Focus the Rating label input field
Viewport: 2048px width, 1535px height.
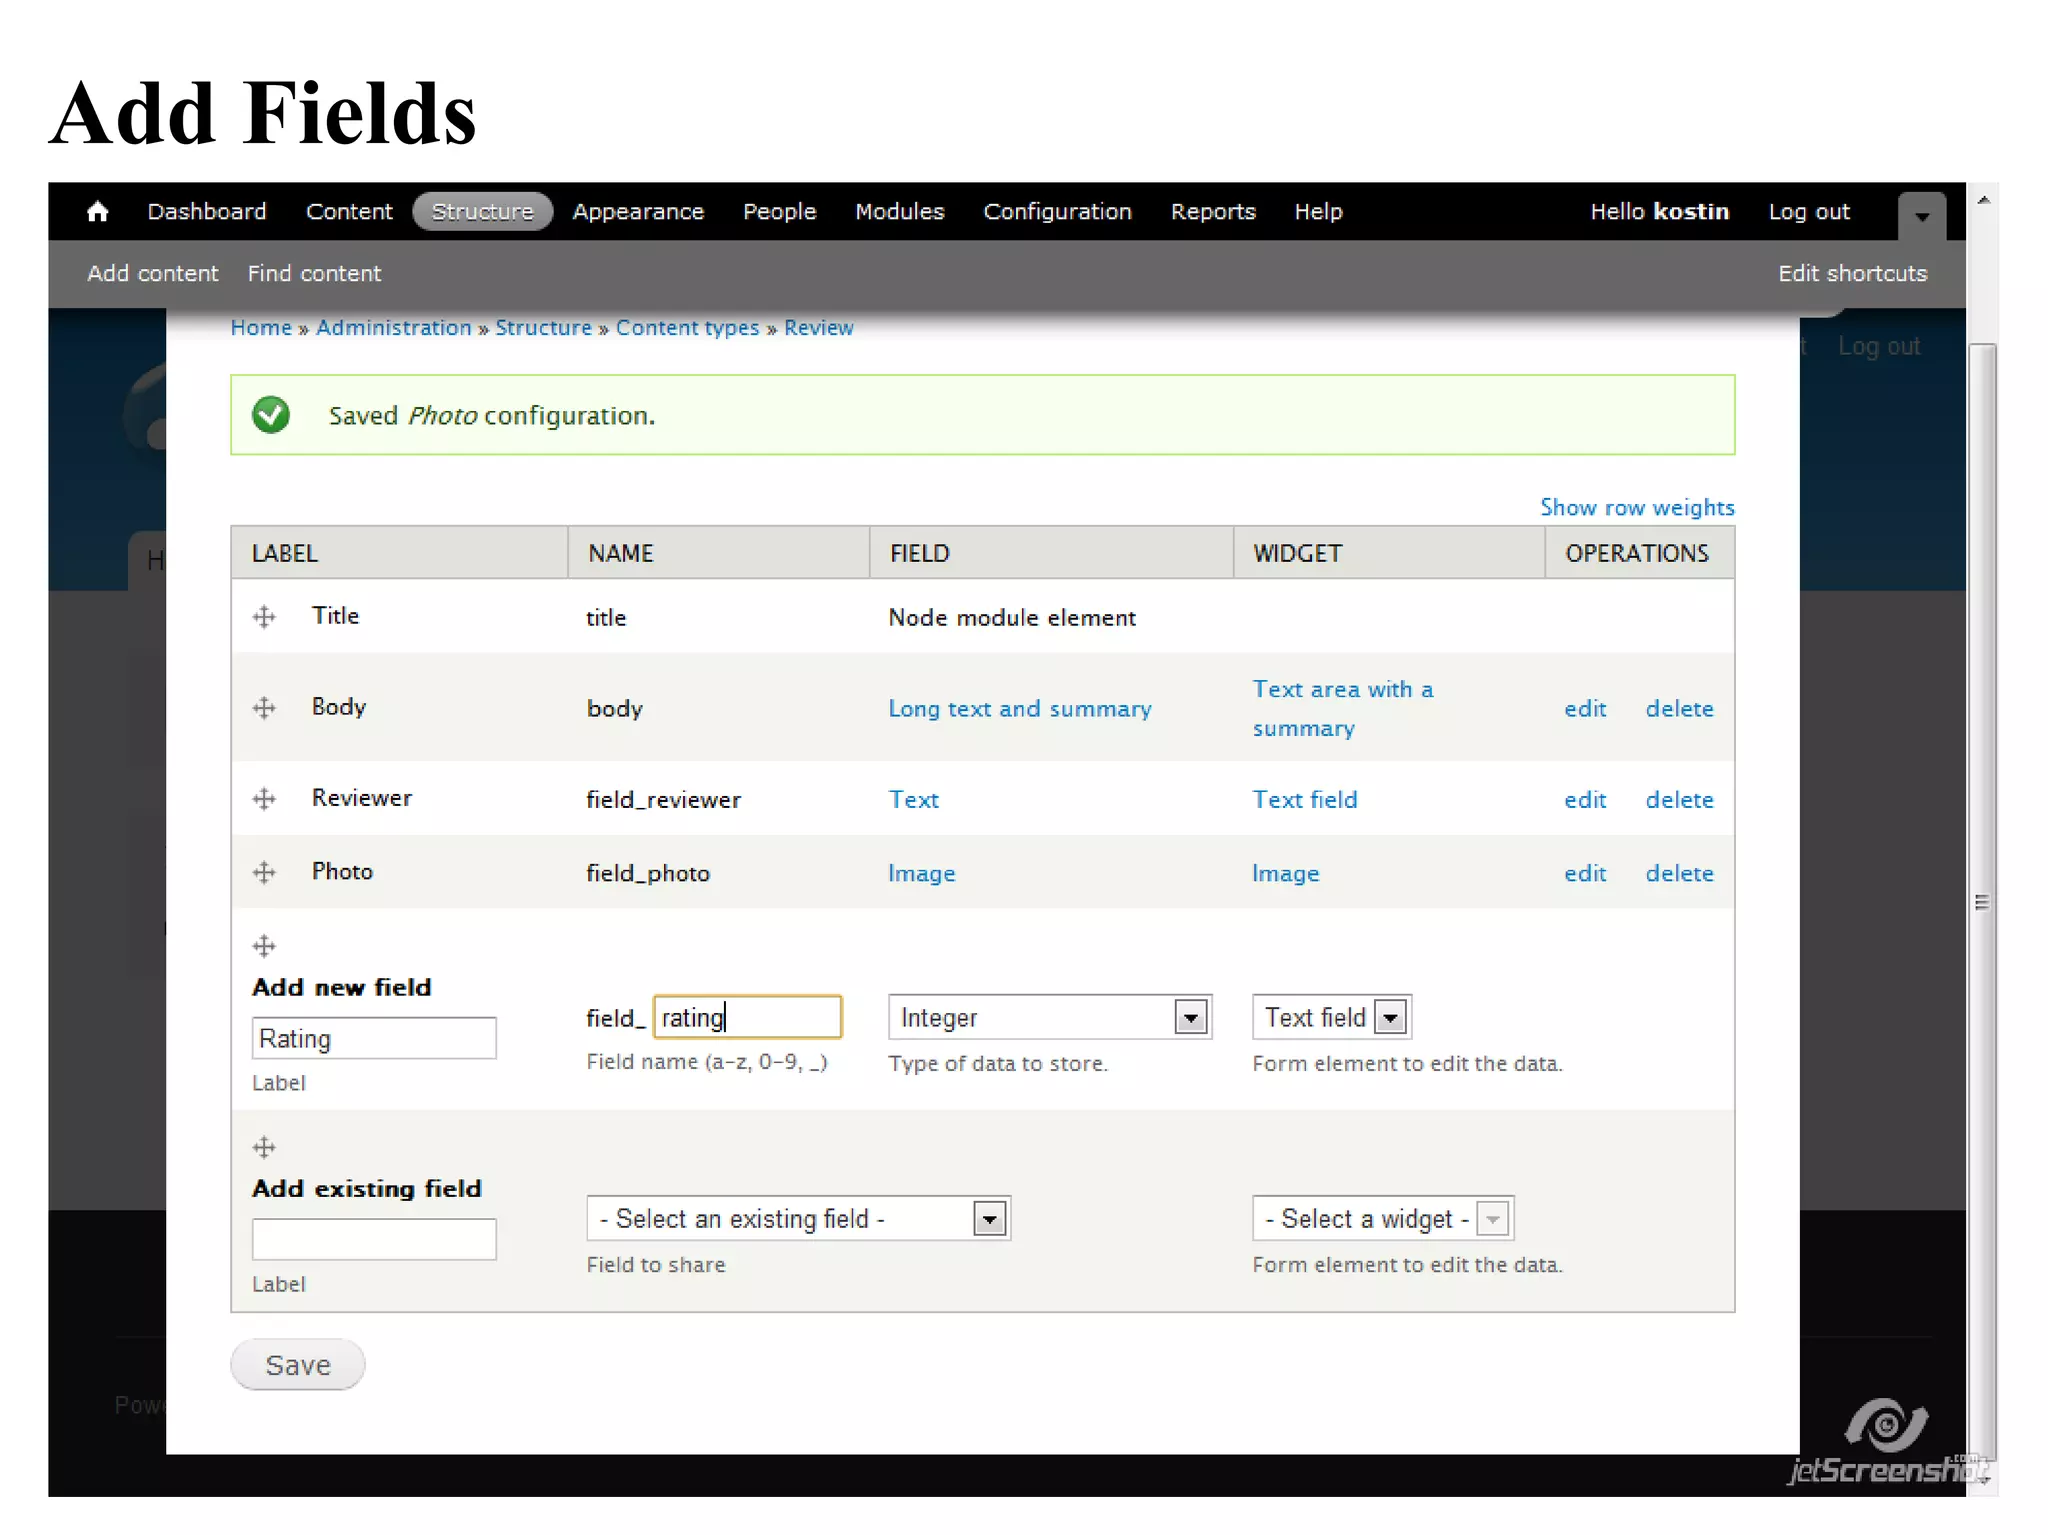click(374, 1038)
